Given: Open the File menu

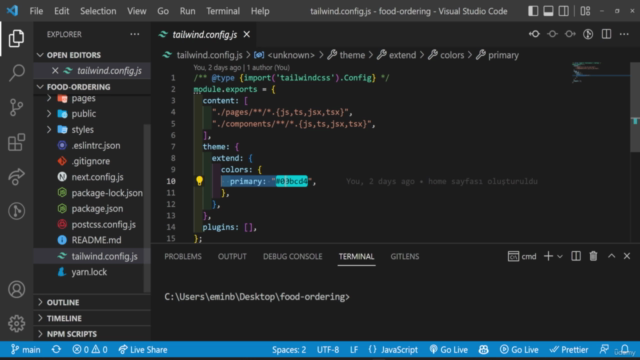Looking at the screenshot, I should (x=36, y=11).
